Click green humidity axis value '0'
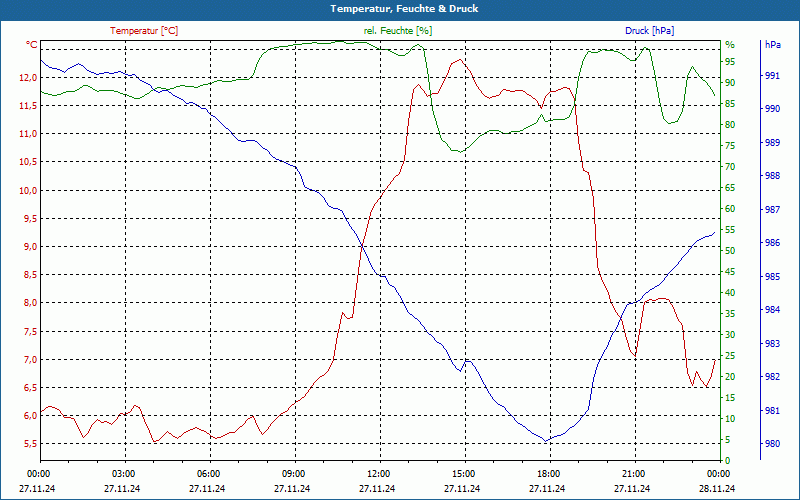This screenshot has height=500, width=800. click(x=728, y=461)
